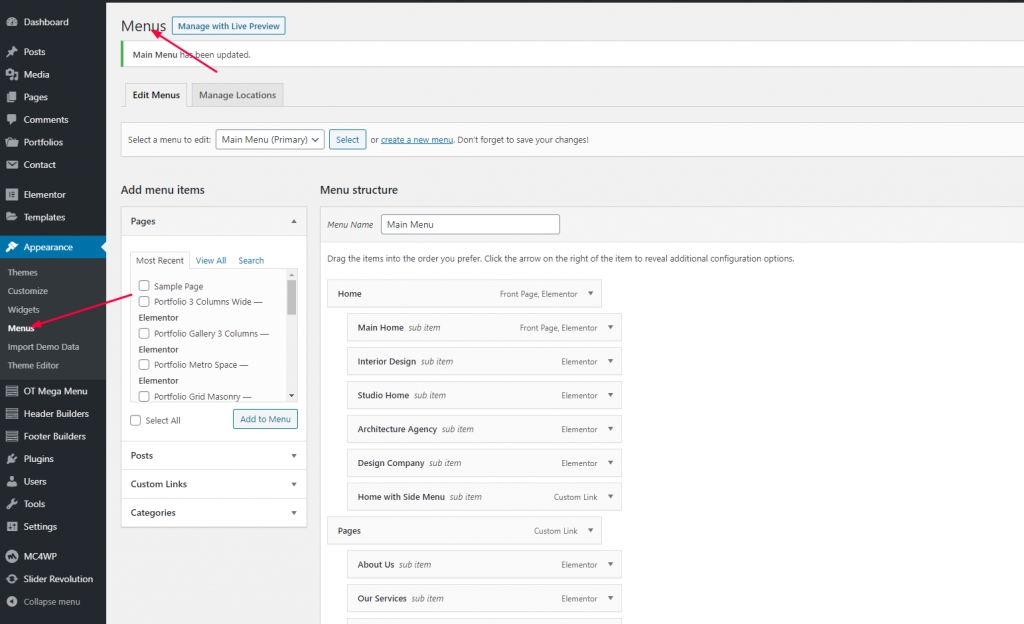The height and width of the screenshot is (624, 1024).
Task: Click the Portfolios folder icon
Action: pyautogui.click(x=12, y=142)
